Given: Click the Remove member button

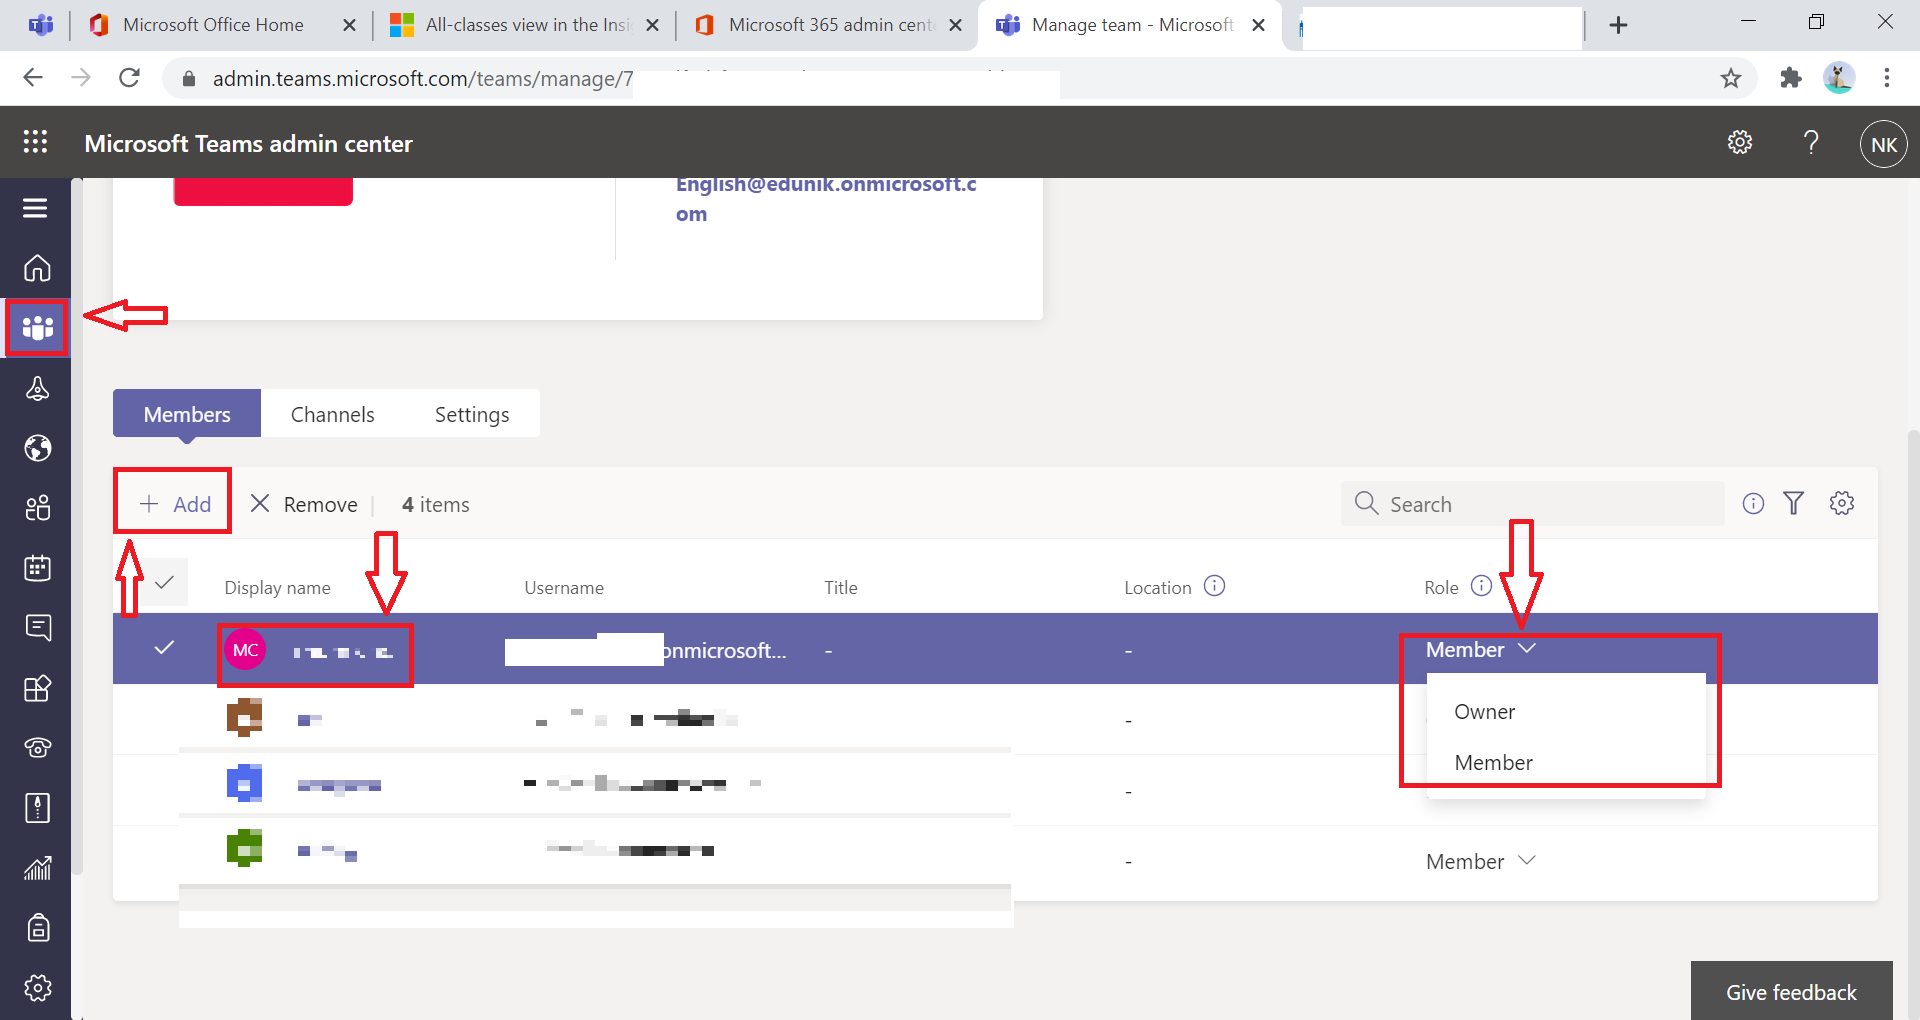Looking at the screenshot, I should point(303,504).
